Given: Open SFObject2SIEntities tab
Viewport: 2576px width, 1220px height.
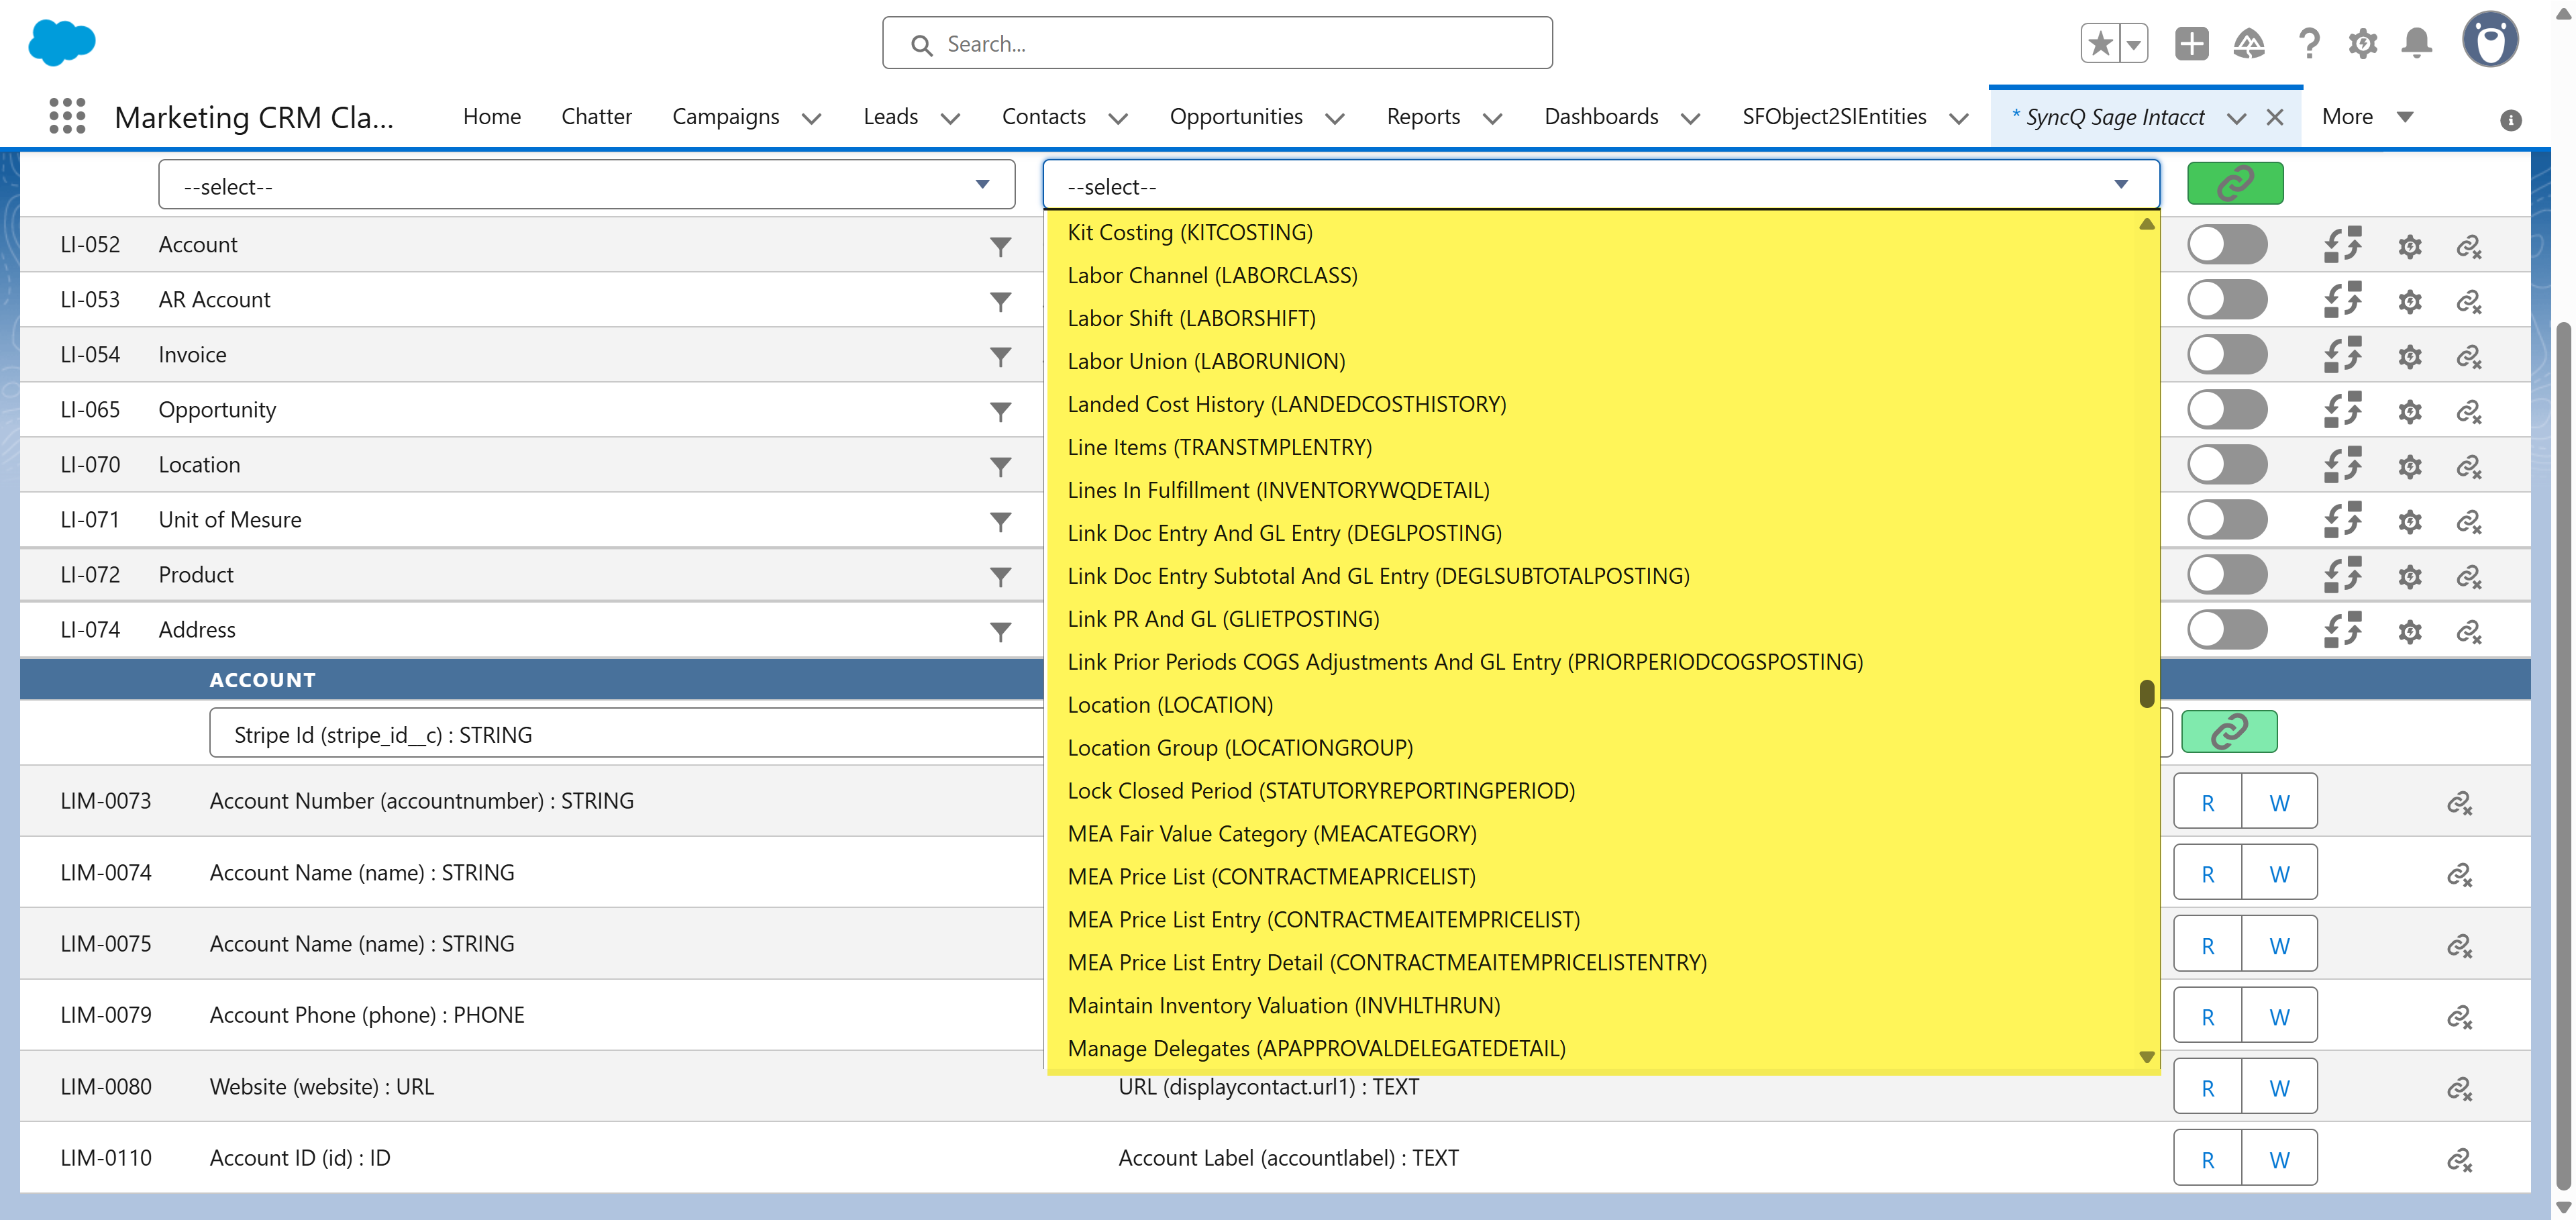Looking at the screenshot, I should pos(1834,117).
